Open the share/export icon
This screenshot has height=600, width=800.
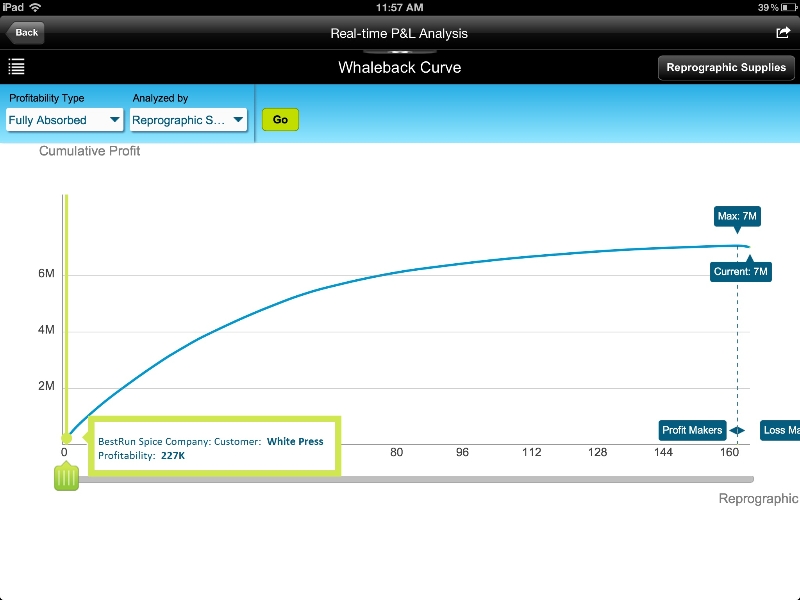pyautogui.click(x=783, y=33)
